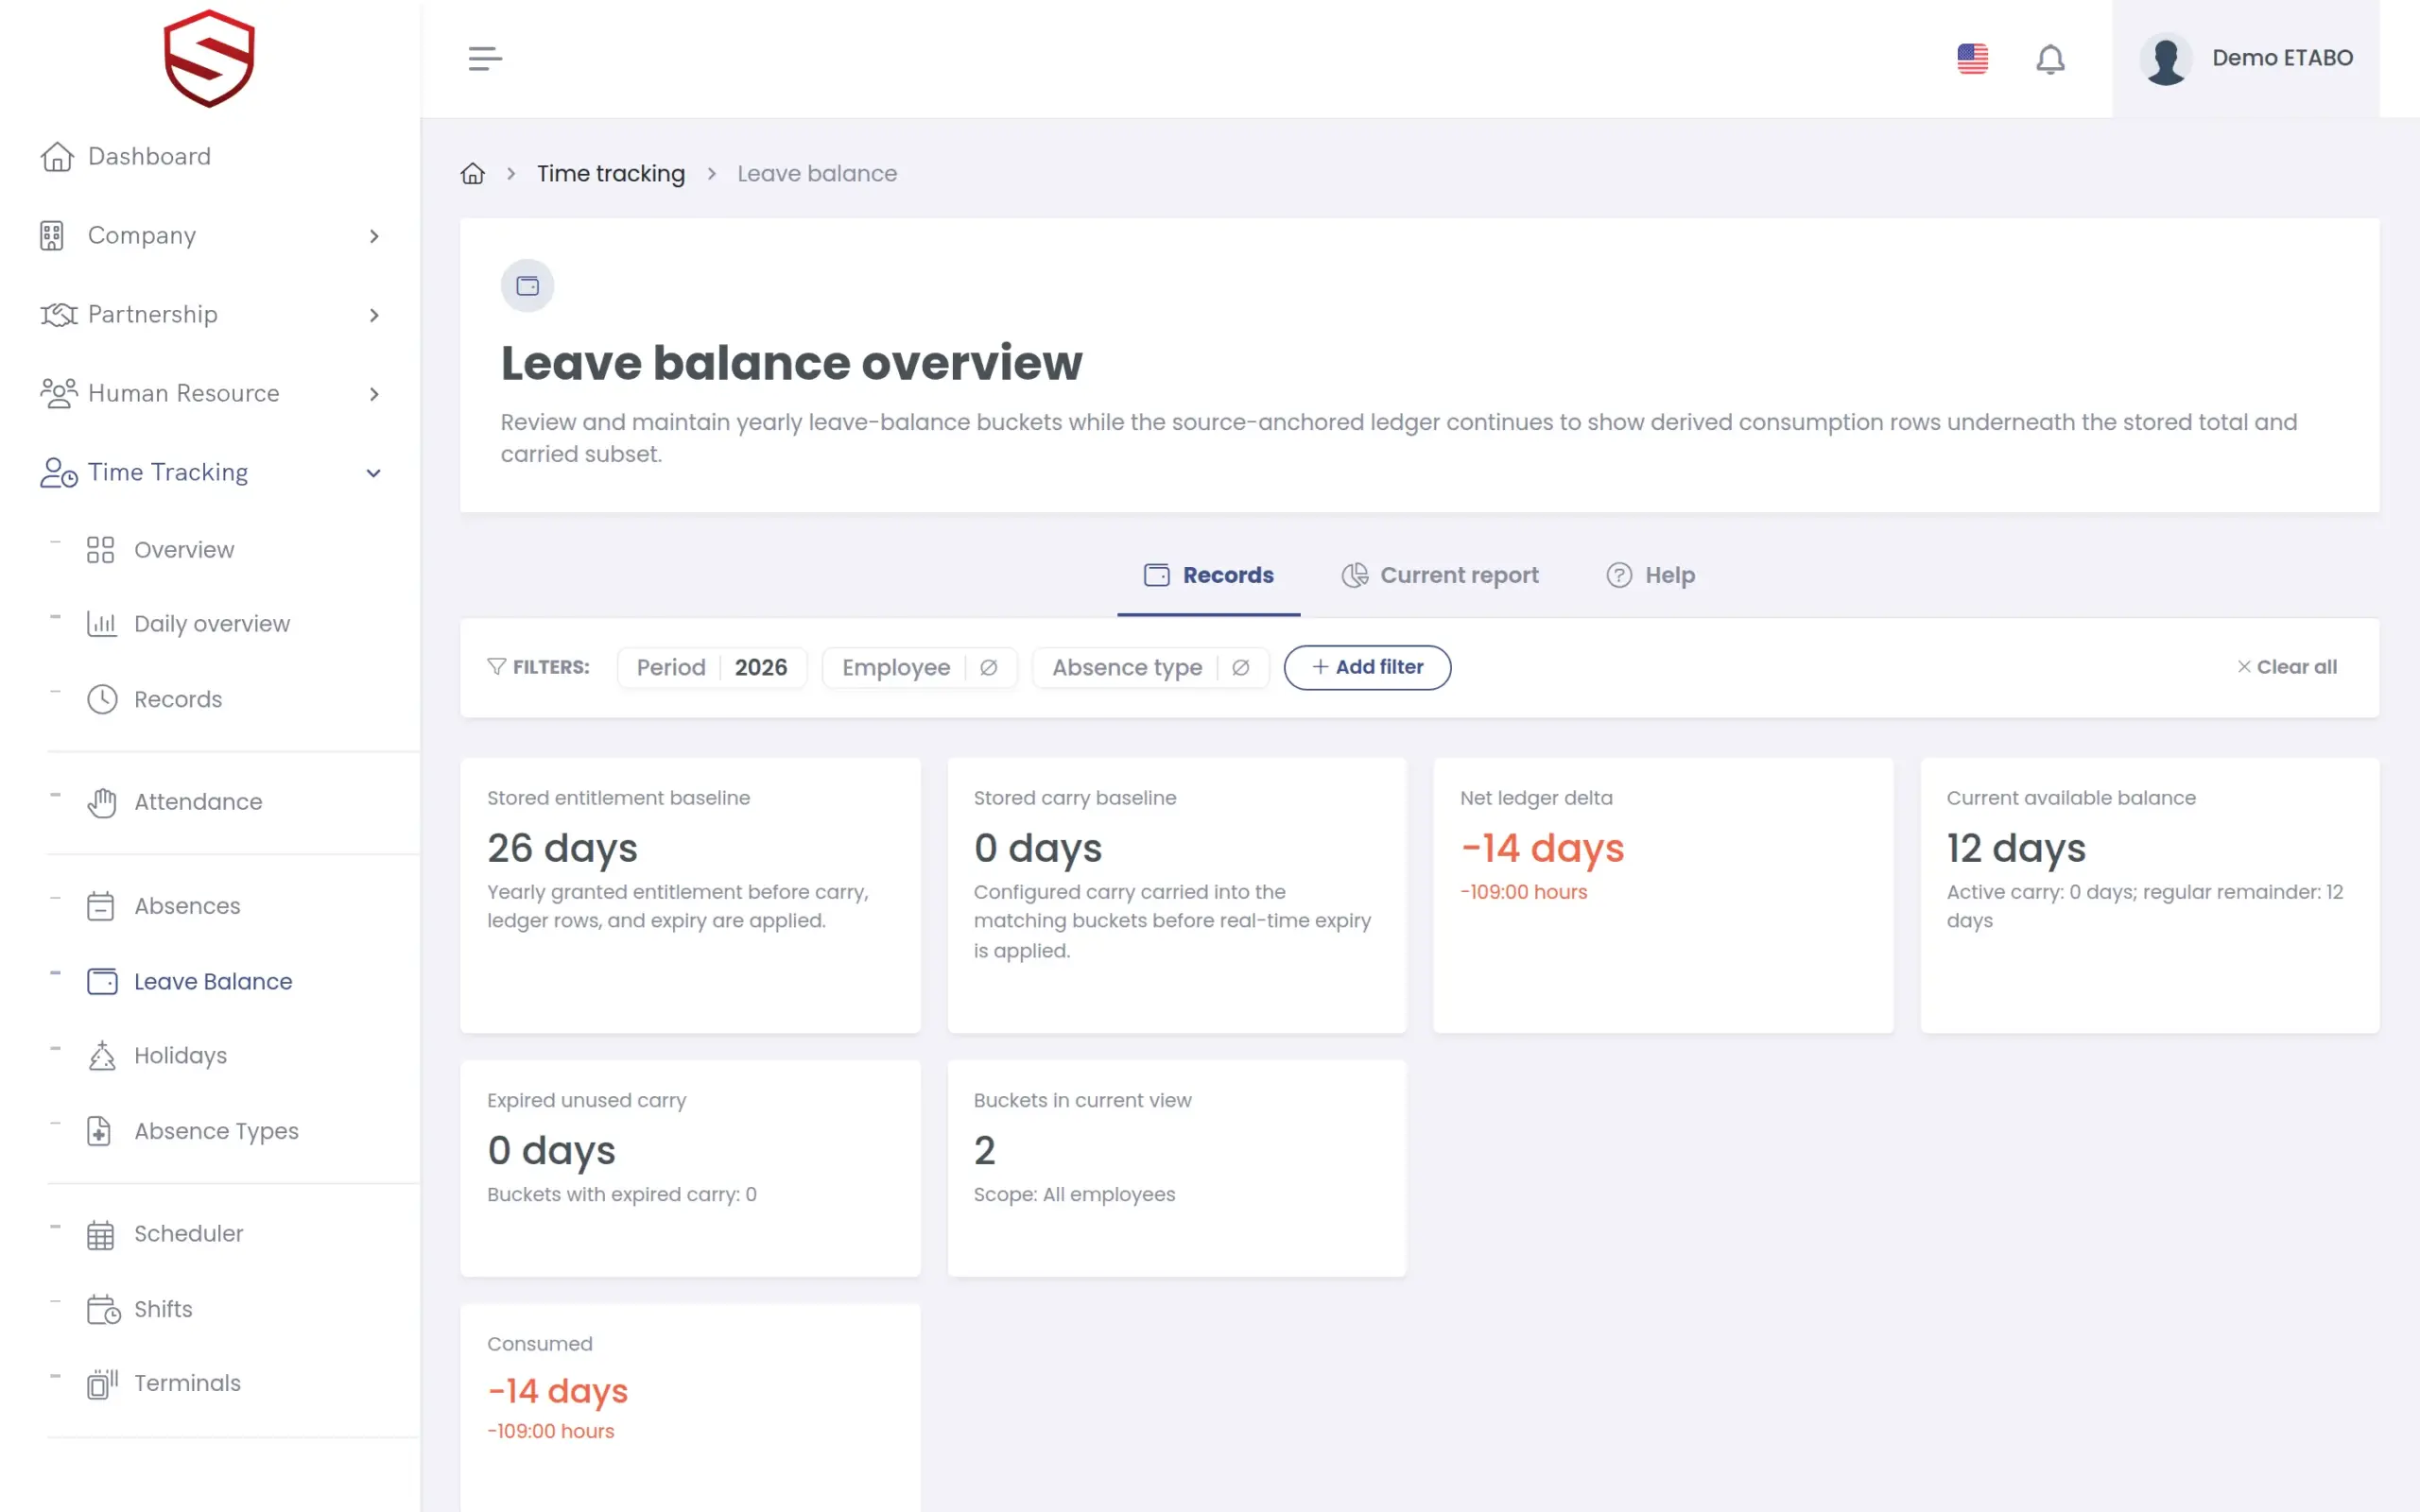Click the Stored carry baseline card
The height and width of the screenshot is (1512, 2420).
1177,895
